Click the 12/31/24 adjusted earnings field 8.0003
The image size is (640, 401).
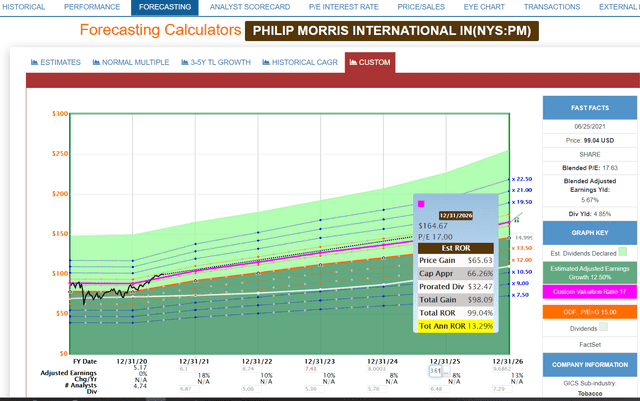pyautogui.click(x=377, y=369)
